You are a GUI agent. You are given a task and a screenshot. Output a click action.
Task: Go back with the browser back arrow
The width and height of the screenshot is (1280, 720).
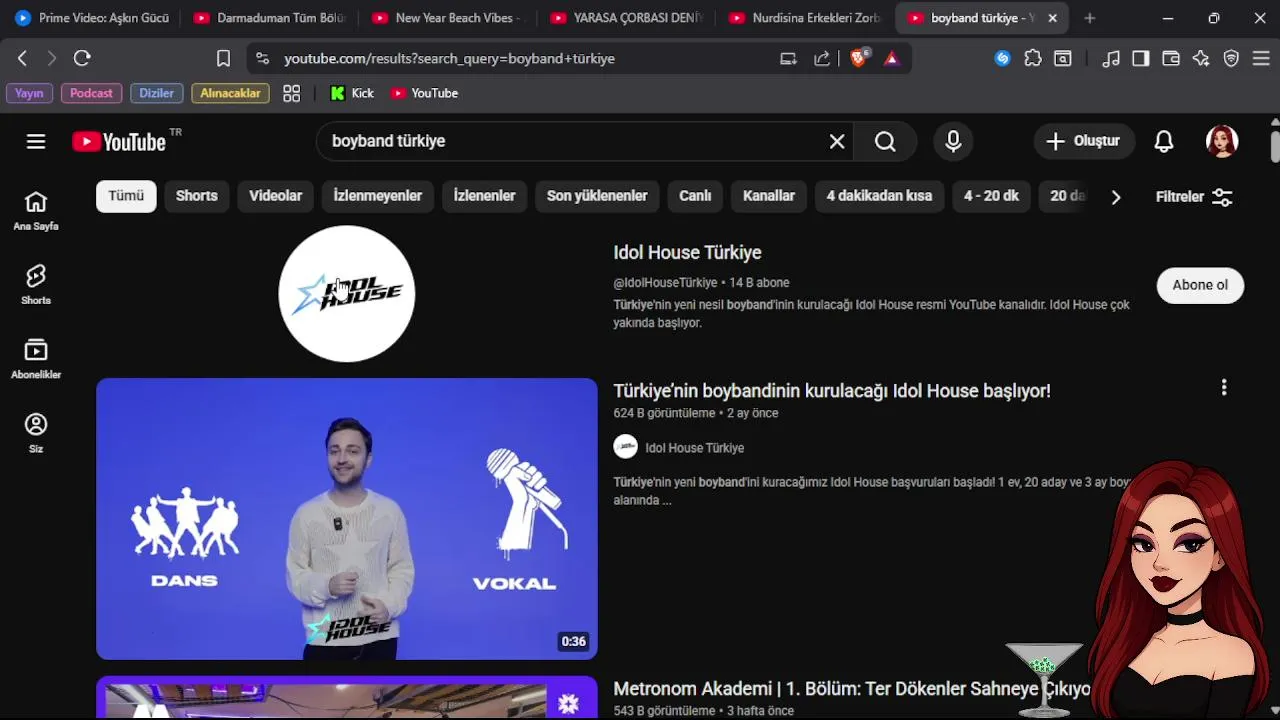tap(22, 59)
